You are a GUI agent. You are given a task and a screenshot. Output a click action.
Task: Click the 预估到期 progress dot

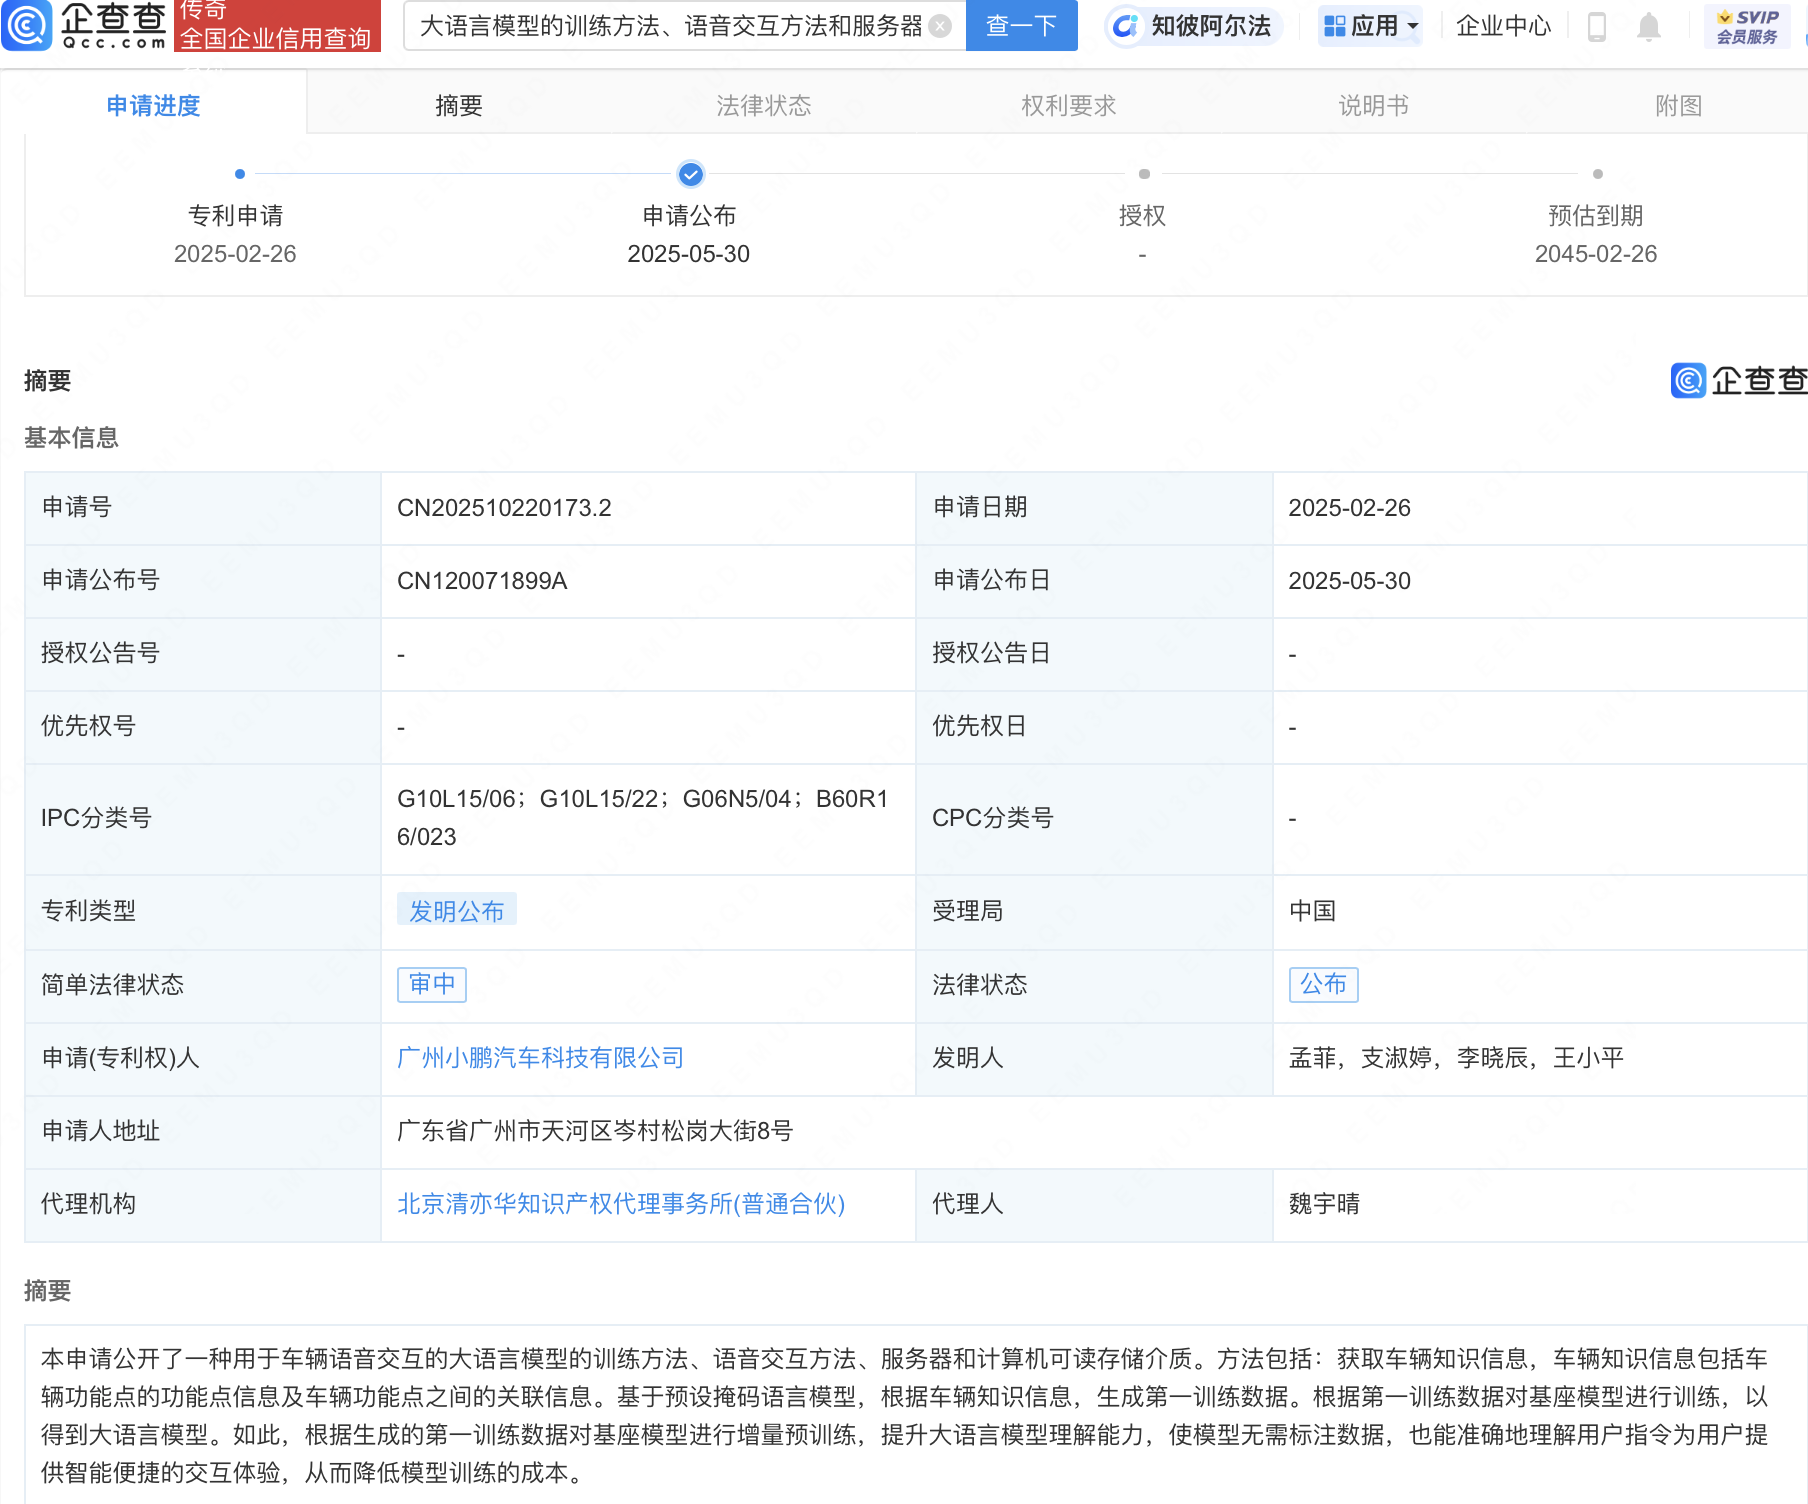pos(1598,174)
